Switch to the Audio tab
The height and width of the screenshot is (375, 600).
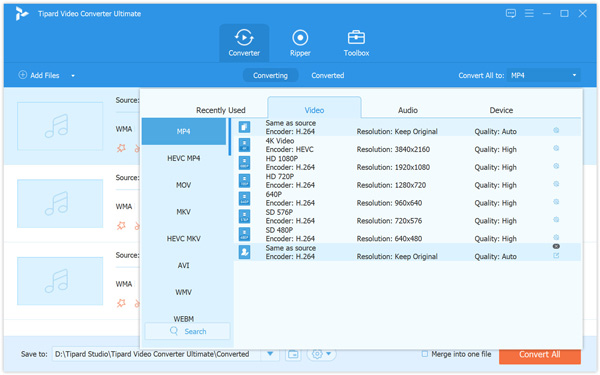(x=408, y=110)
